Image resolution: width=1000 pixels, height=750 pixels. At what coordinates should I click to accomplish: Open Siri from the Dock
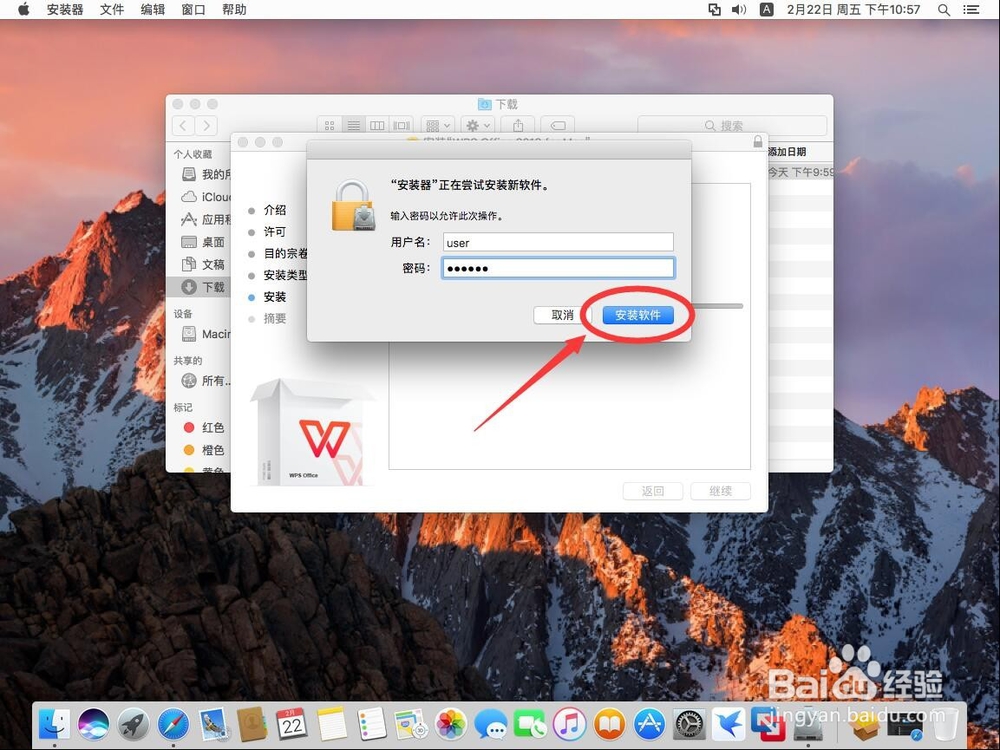(94, 724)
